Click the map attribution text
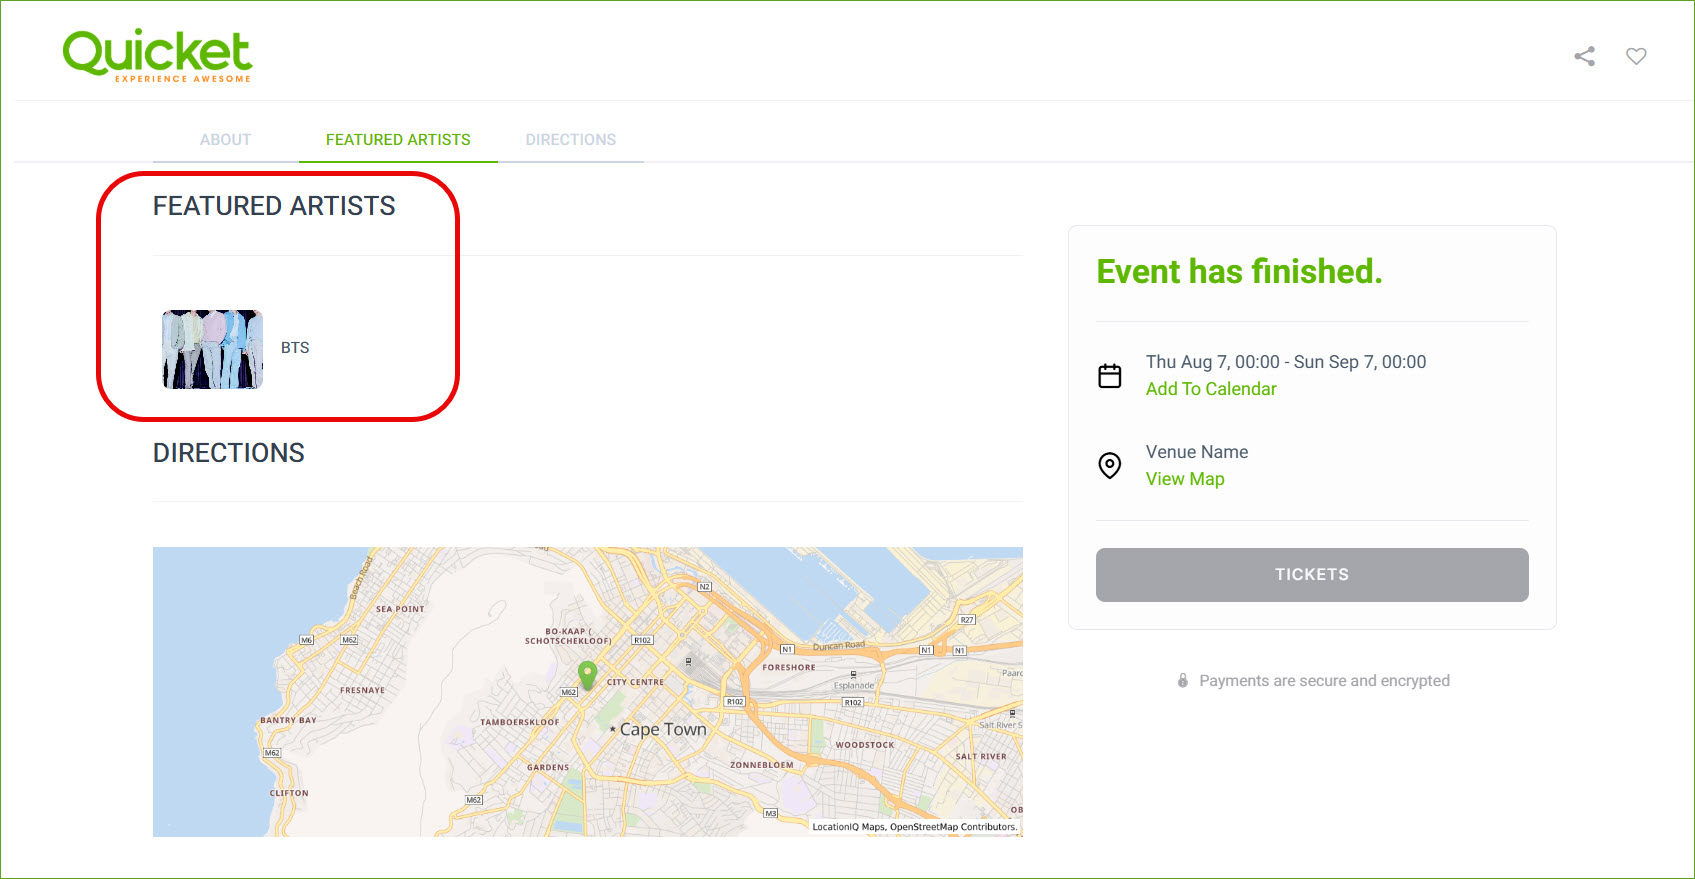The image size is (1695, 879). pos(914,827)
